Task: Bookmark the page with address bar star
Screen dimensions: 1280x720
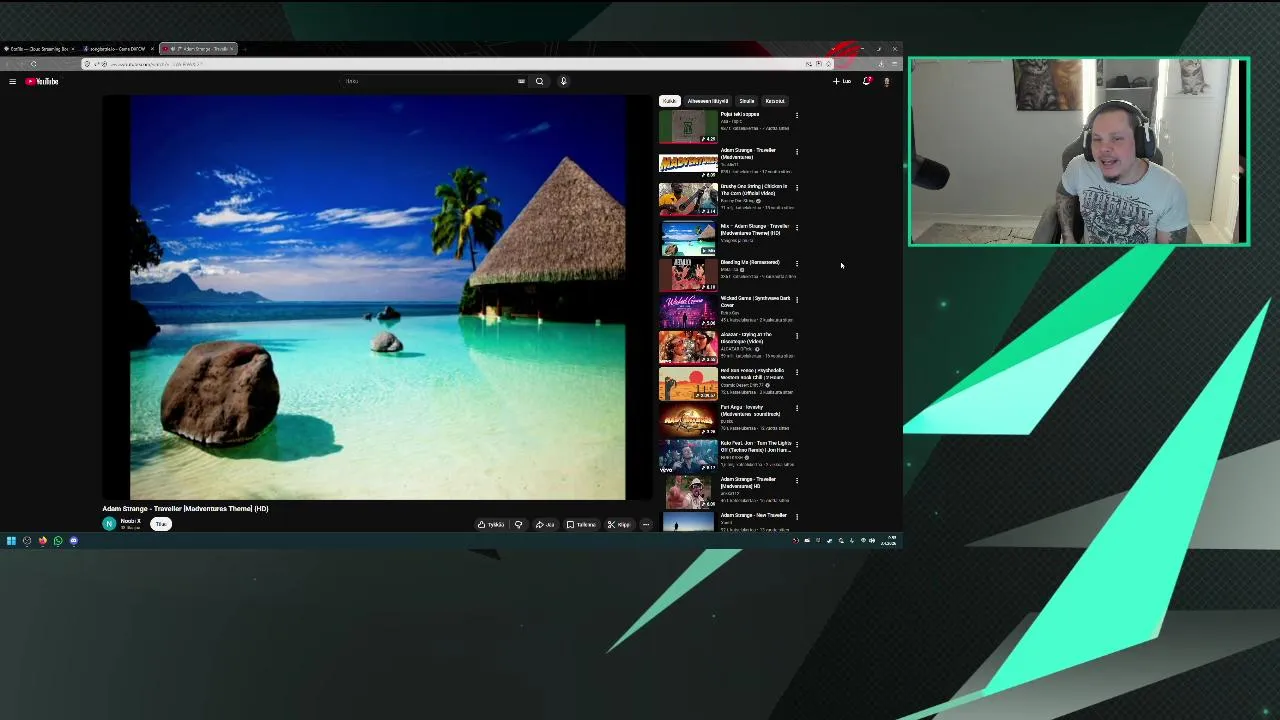Action: [828, 64]
